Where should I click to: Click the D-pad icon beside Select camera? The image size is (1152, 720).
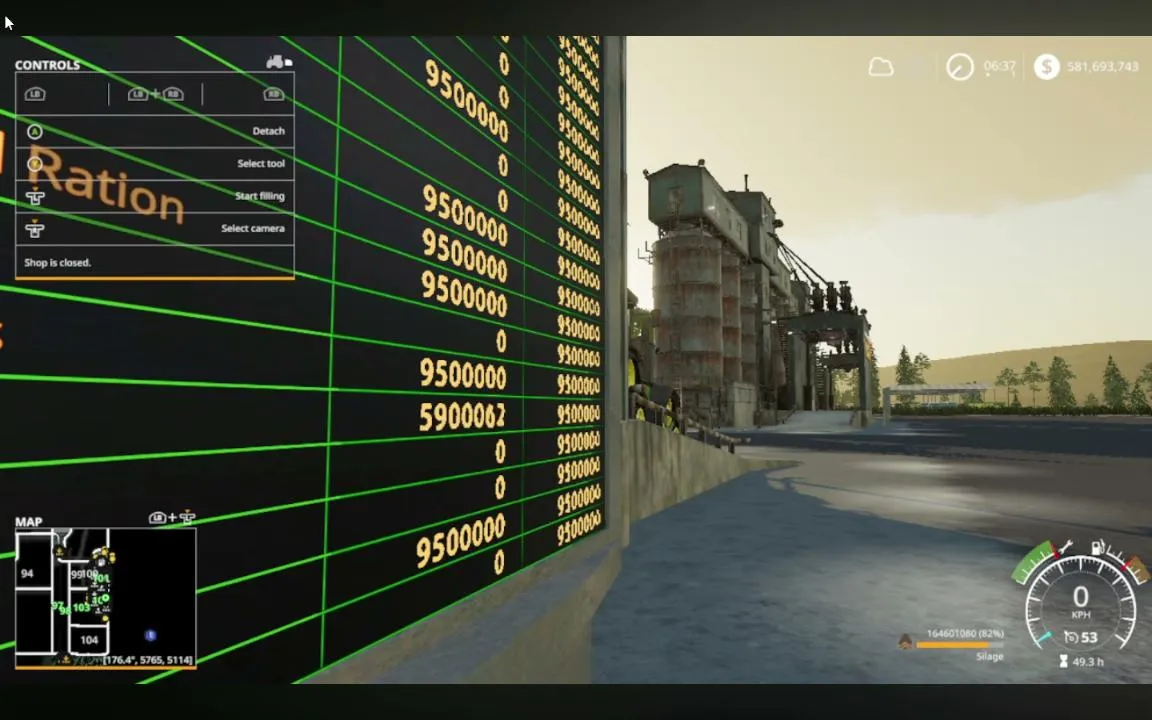pyautogui.click(x=35, y=228)
